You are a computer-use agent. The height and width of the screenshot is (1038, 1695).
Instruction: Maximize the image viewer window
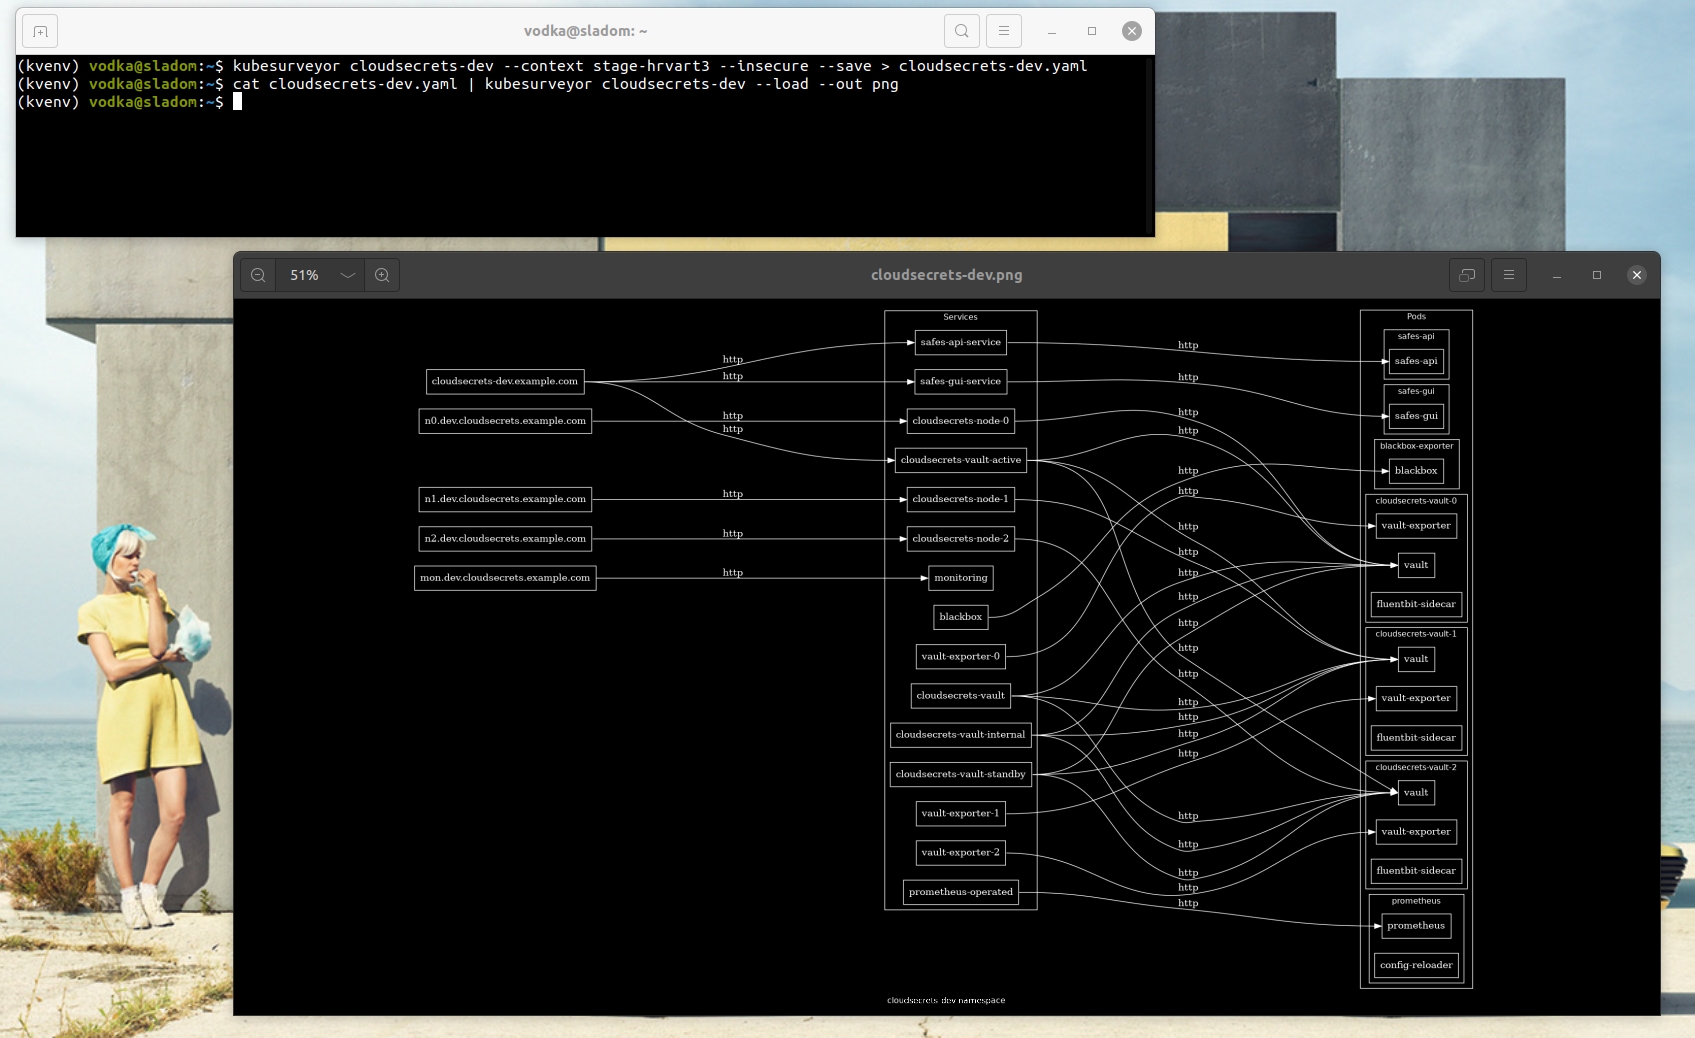pos(1596,275)
